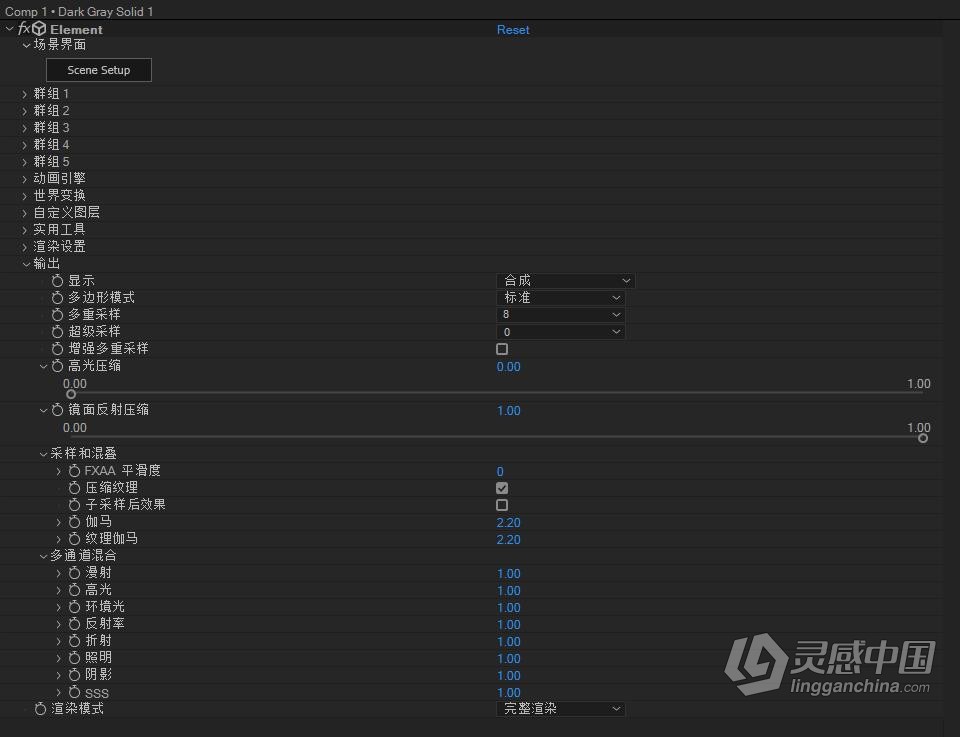Click stopwatch icon next to 折射

pyautogui.click(x=75, y=640)
